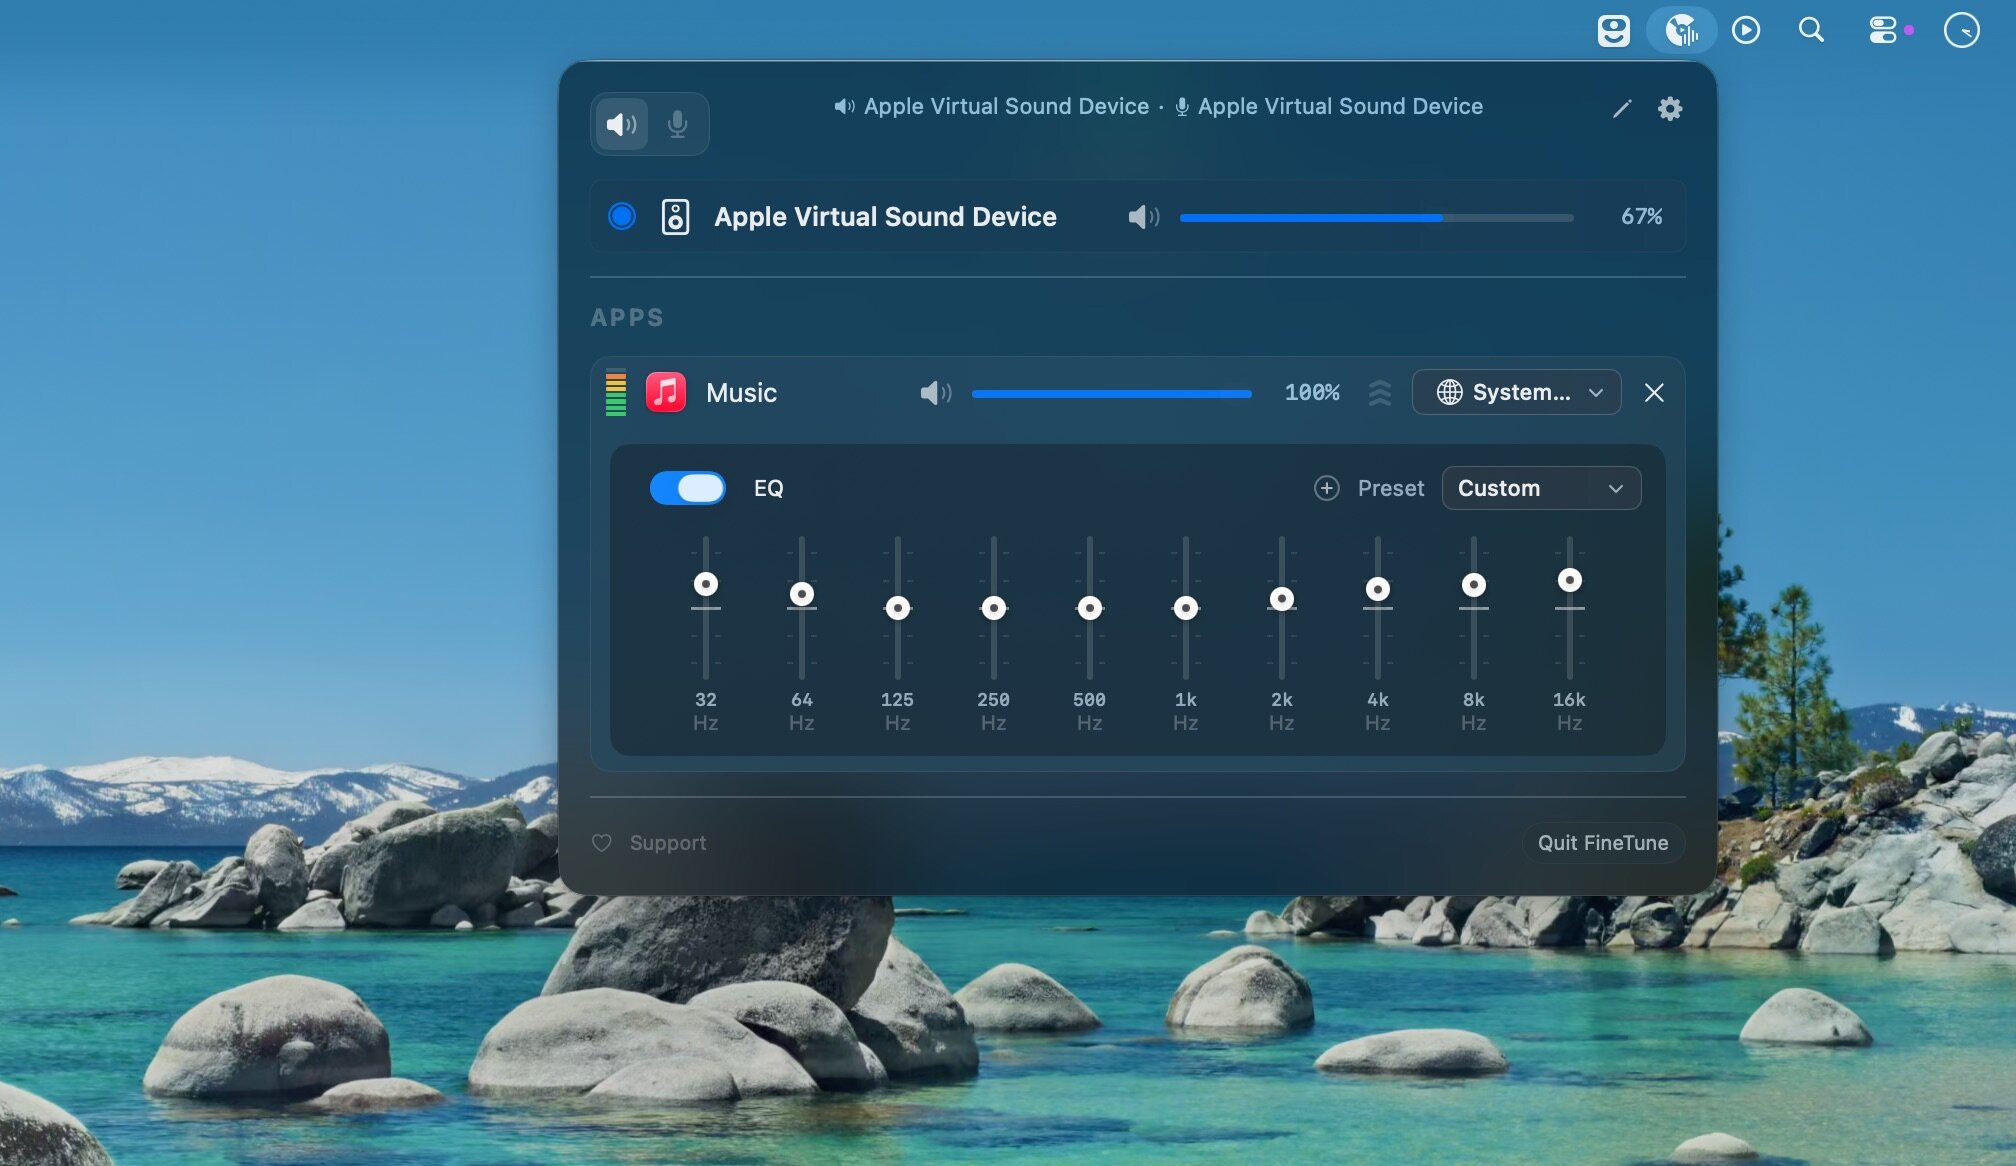This screenshot has width=2016, height=1166.
Task: Click the pencil edit icon
Action: click(x=1622, y=108)
